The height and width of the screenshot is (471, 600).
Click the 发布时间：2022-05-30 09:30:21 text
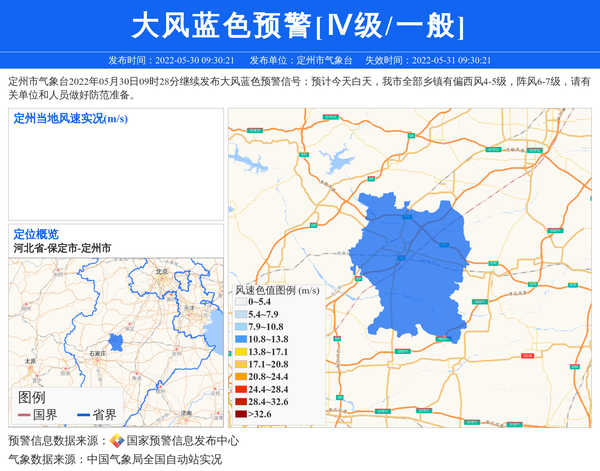tap(171, 60)
